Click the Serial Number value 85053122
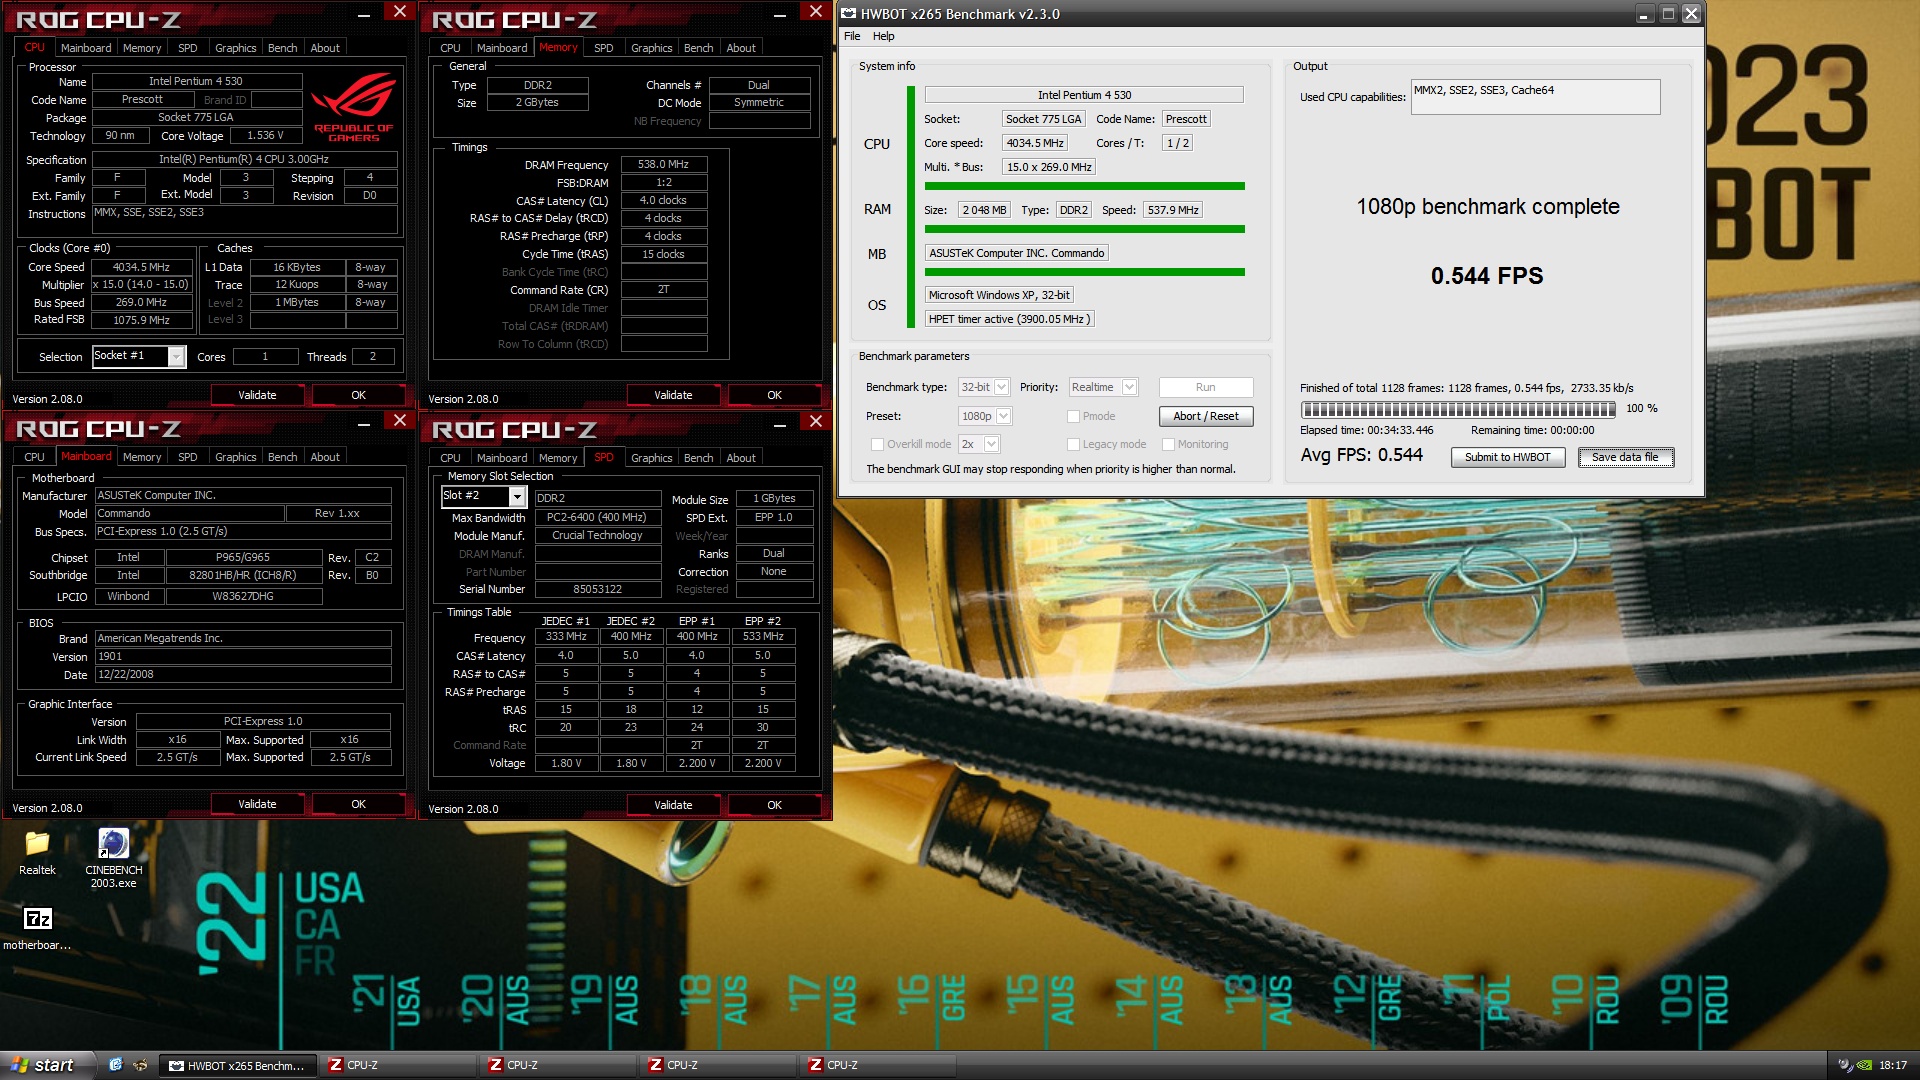Image resolution: width=1920 pixels, height=1080 pixels. 597,589
